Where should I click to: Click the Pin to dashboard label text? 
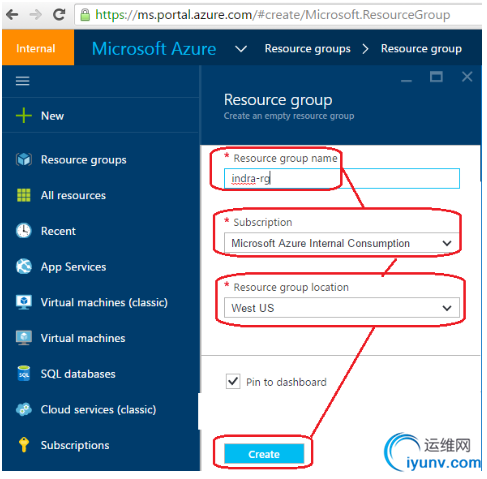(x=286, y=382)
